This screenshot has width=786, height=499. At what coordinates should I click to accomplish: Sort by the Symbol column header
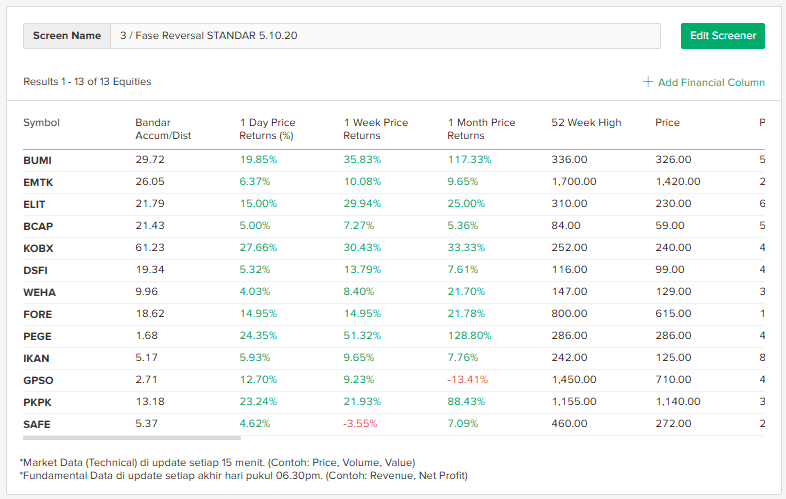point(42,123)
